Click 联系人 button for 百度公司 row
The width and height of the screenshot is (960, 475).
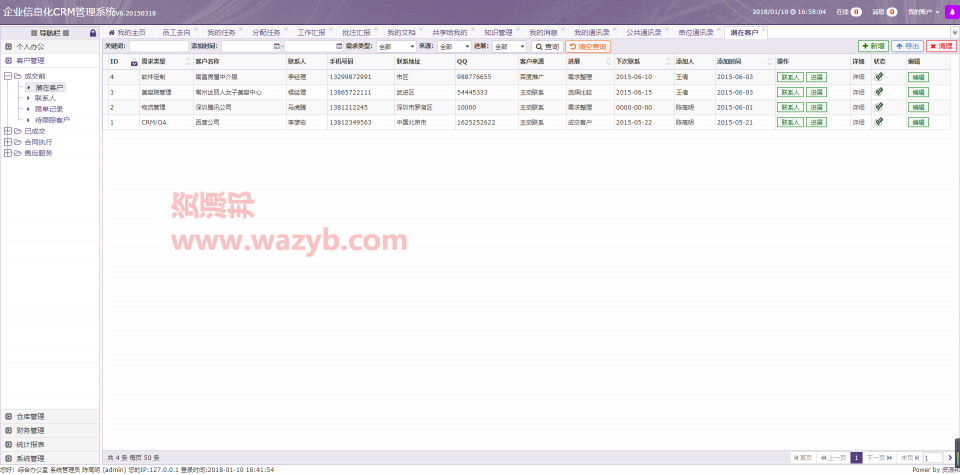click(790, 122)
